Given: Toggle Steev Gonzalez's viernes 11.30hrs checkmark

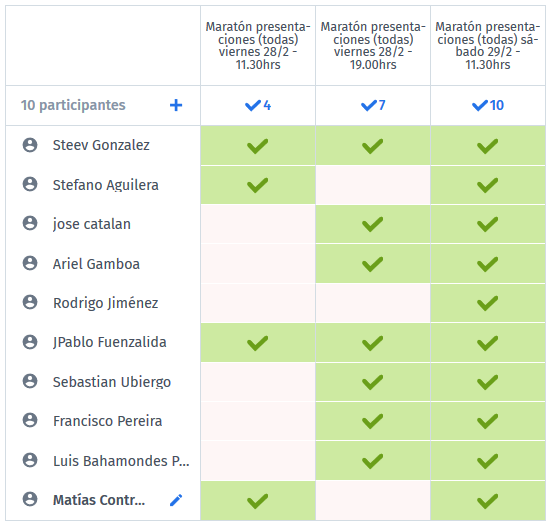Looking at the screenshot, I should pyautogui.click(x=258, y=145).
